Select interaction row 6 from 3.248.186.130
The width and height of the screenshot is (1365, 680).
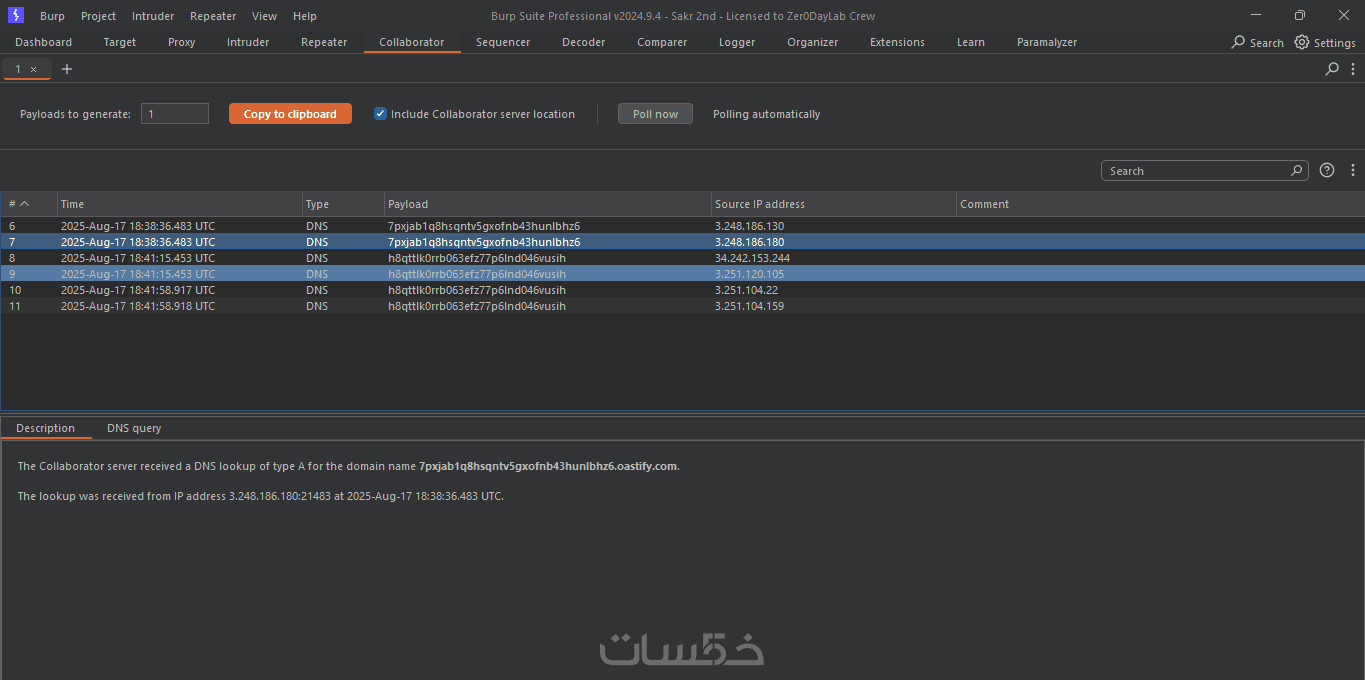[682, 226]
